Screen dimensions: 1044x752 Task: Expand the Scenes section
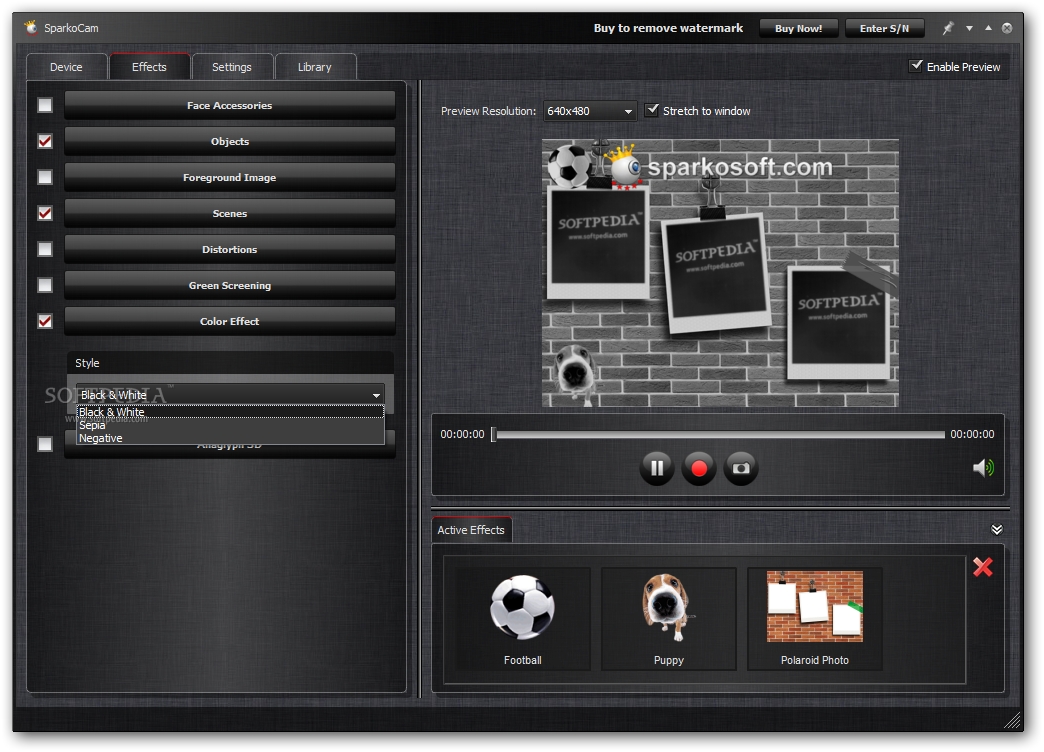[230, 213]
